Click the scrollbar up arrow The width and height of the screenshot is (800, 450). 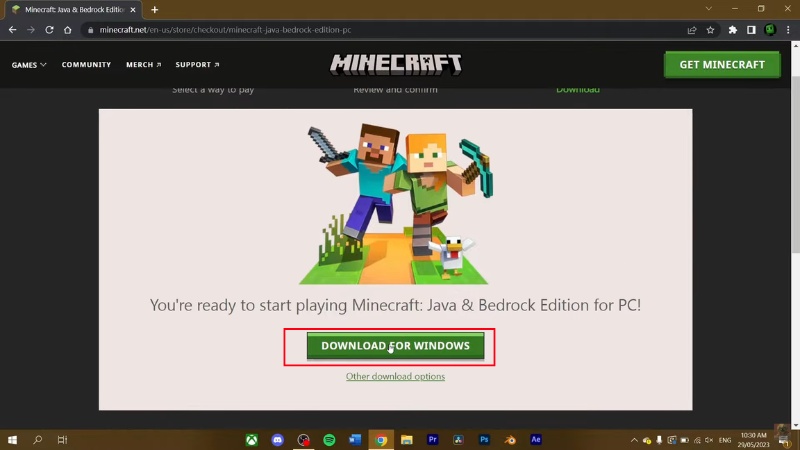click(795, 45)
